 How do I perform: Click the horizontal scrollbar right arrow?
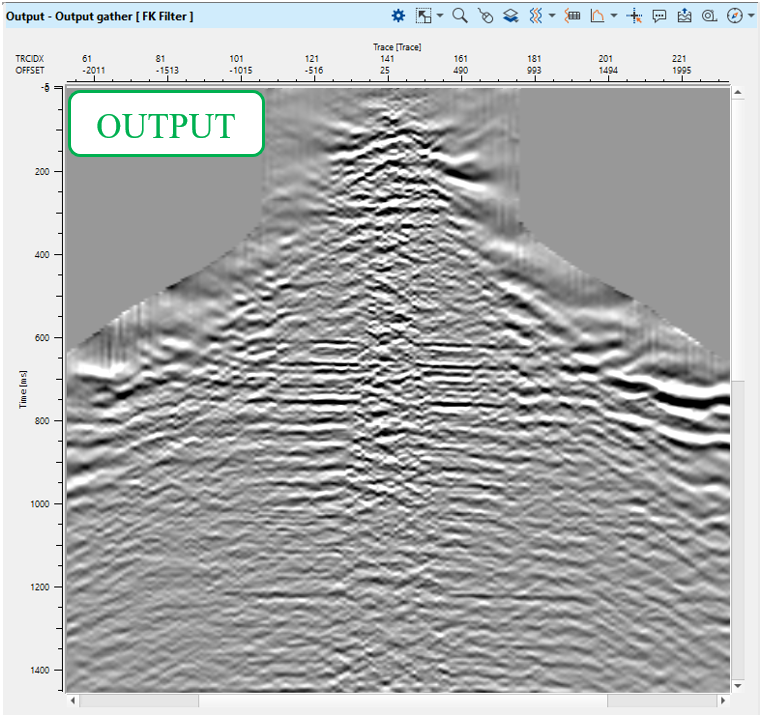pos(722,701)
